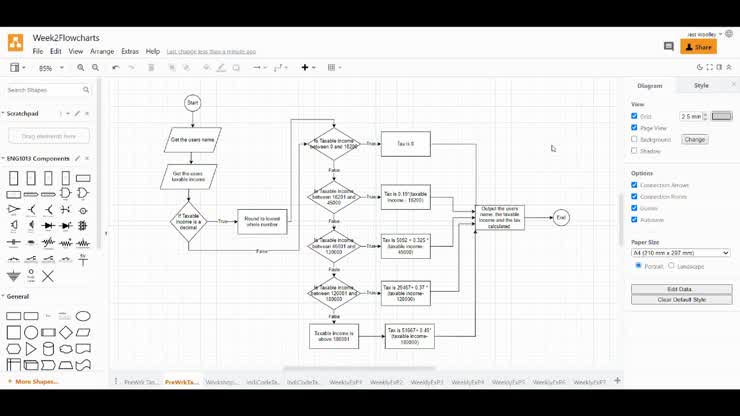This screenshot has width=740, height=416.
Task: Click the Scratchpad edit pencil icon
Action: point(77,113)
